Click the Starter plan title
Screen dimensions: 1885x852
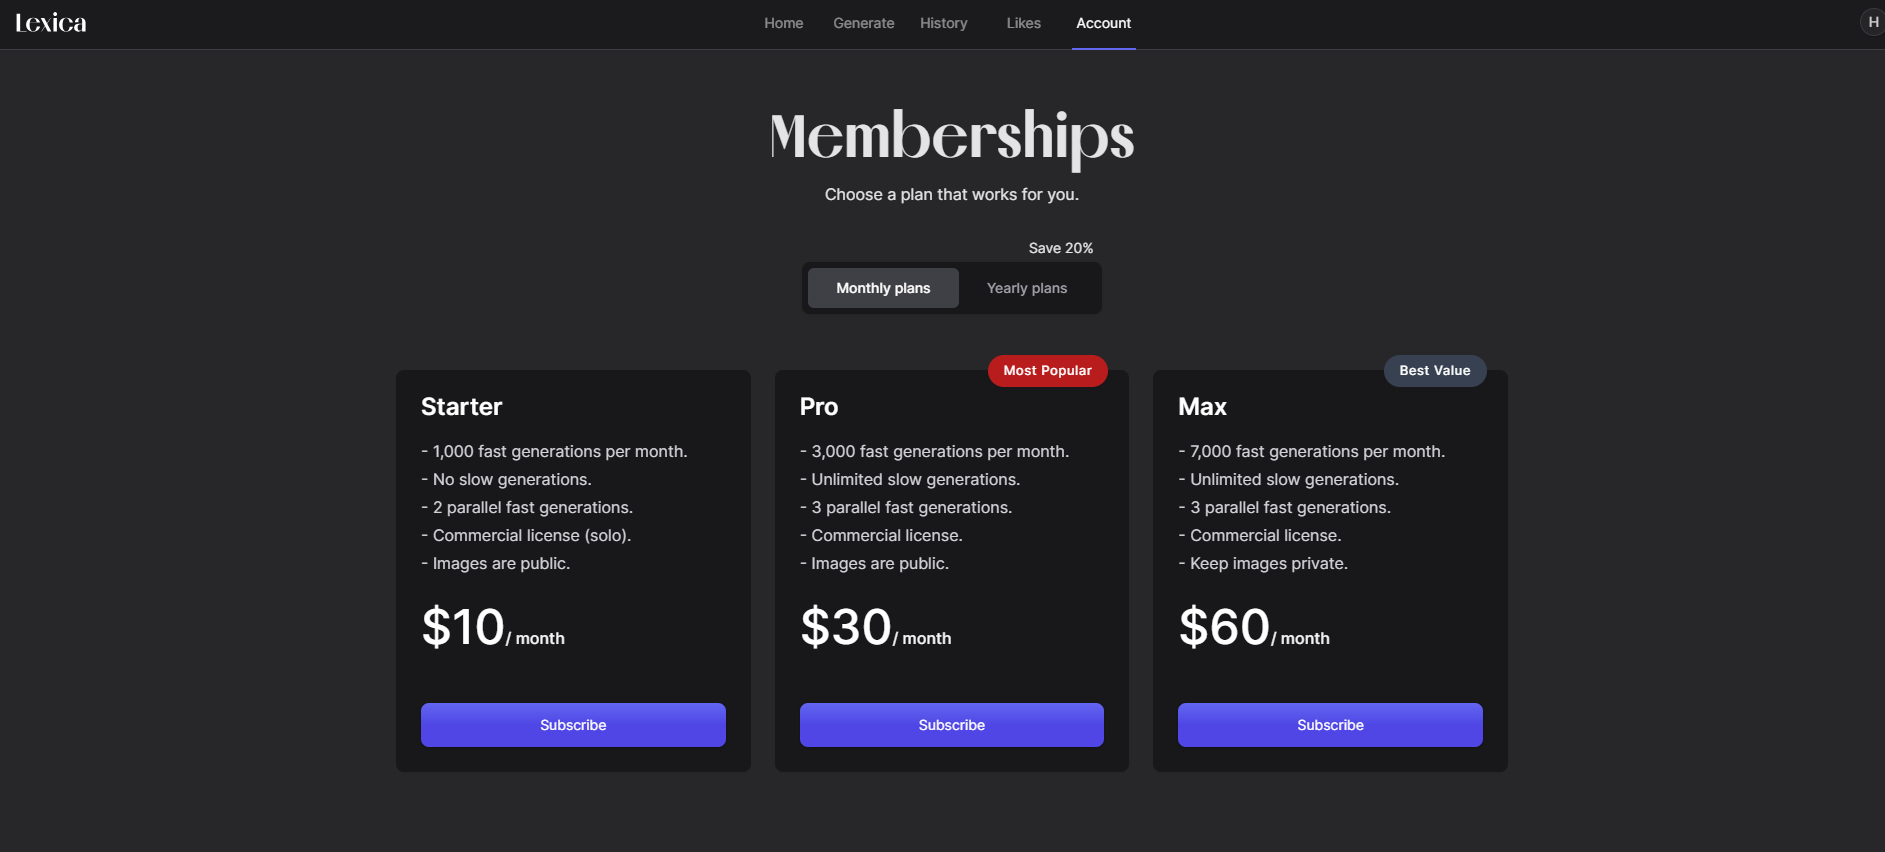pos(461,407)
